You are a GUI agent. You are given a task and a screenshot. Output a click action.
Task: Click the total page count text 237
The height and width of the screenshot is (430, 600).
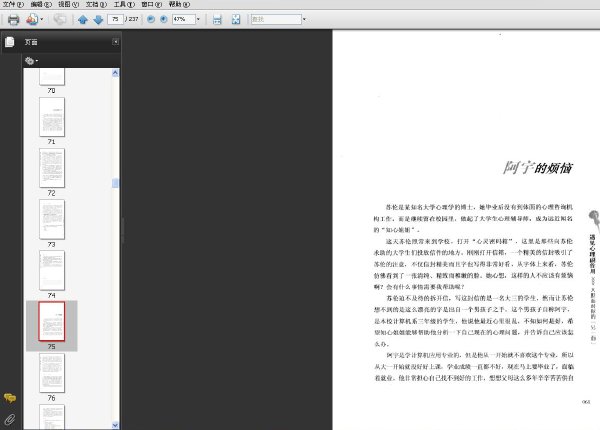[x=133, y=19]
